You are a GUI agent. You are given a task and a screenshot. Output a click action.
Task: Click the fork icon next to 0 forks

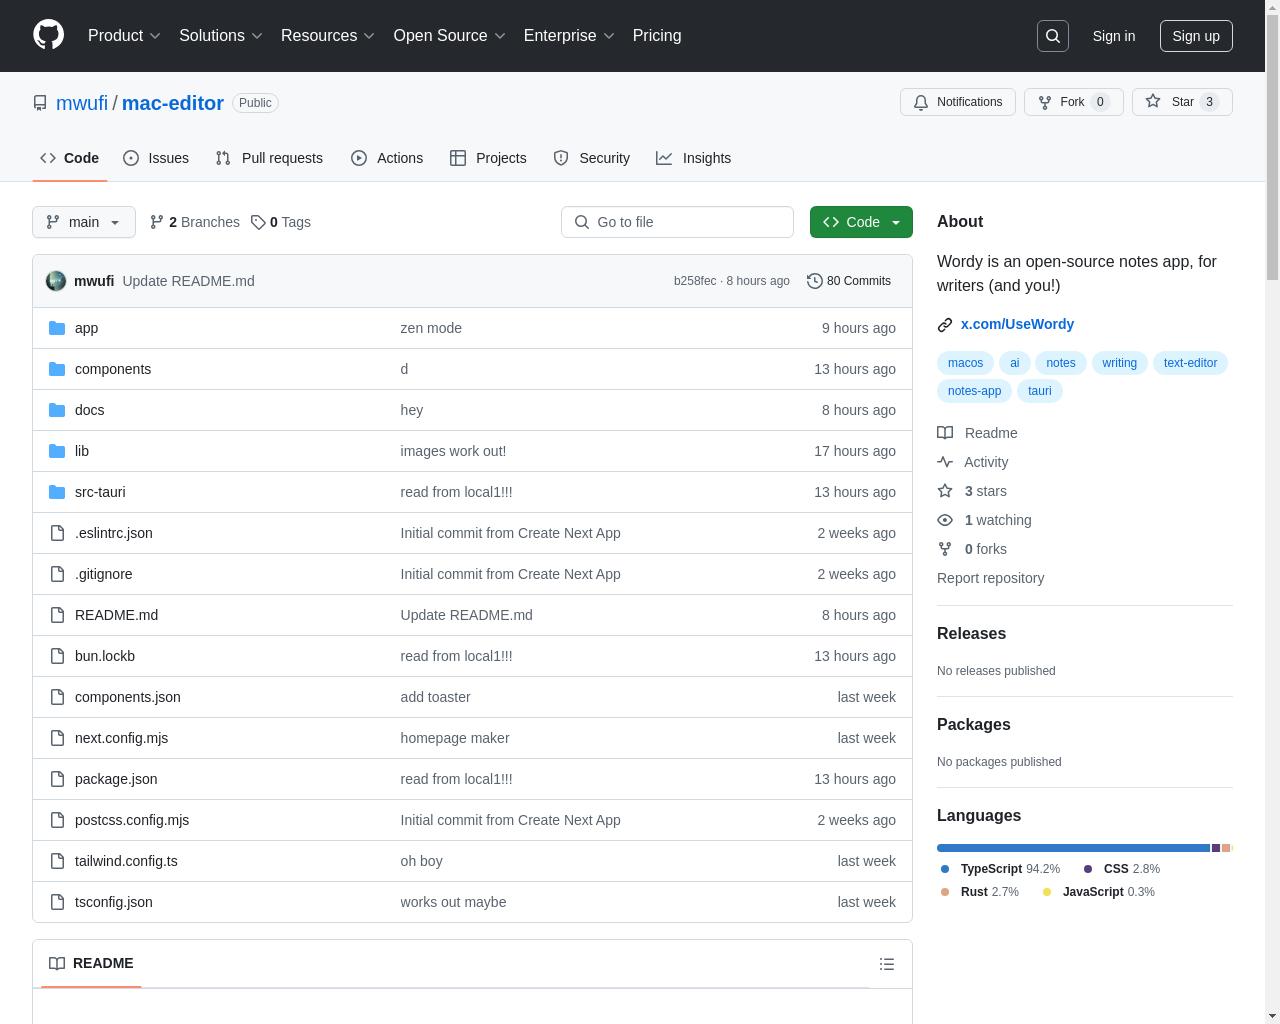(945, 549)
